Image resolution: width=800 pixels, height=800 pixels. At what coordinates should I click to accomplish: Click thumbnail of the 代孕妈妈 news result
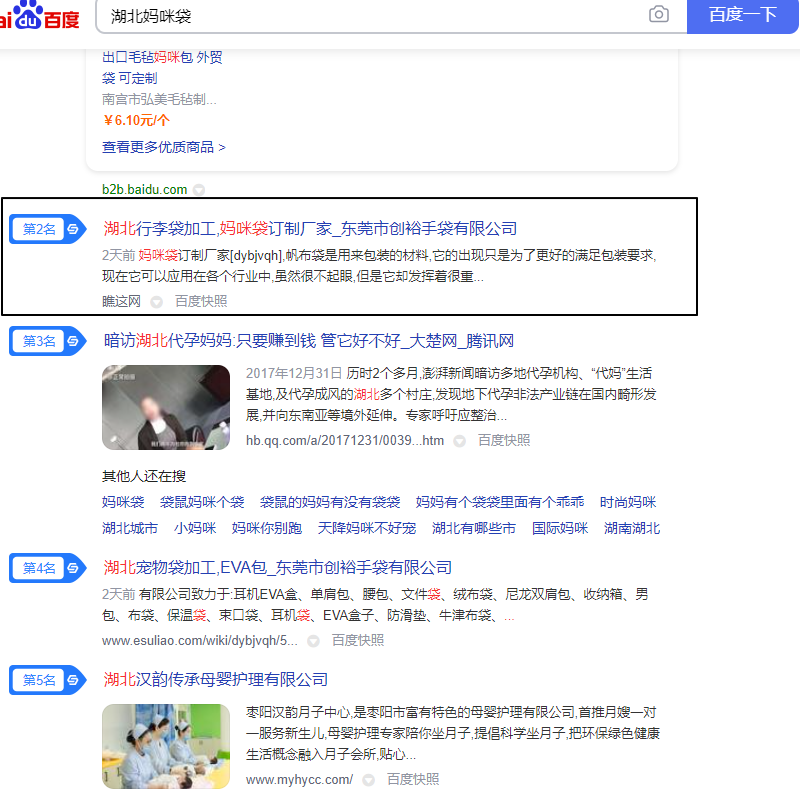click(166, 407)
